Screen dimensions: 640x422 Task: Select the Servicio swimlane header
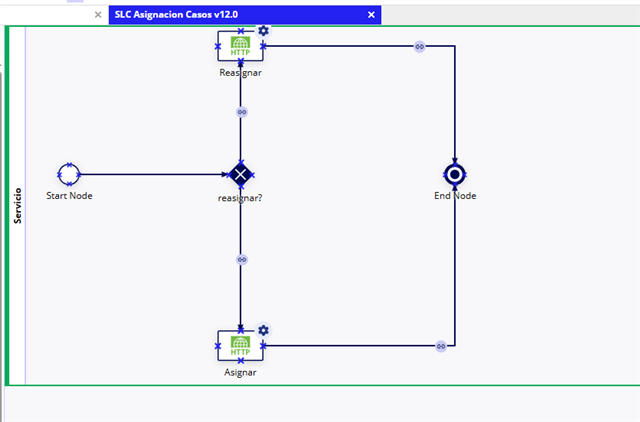(x=17, y=206)
